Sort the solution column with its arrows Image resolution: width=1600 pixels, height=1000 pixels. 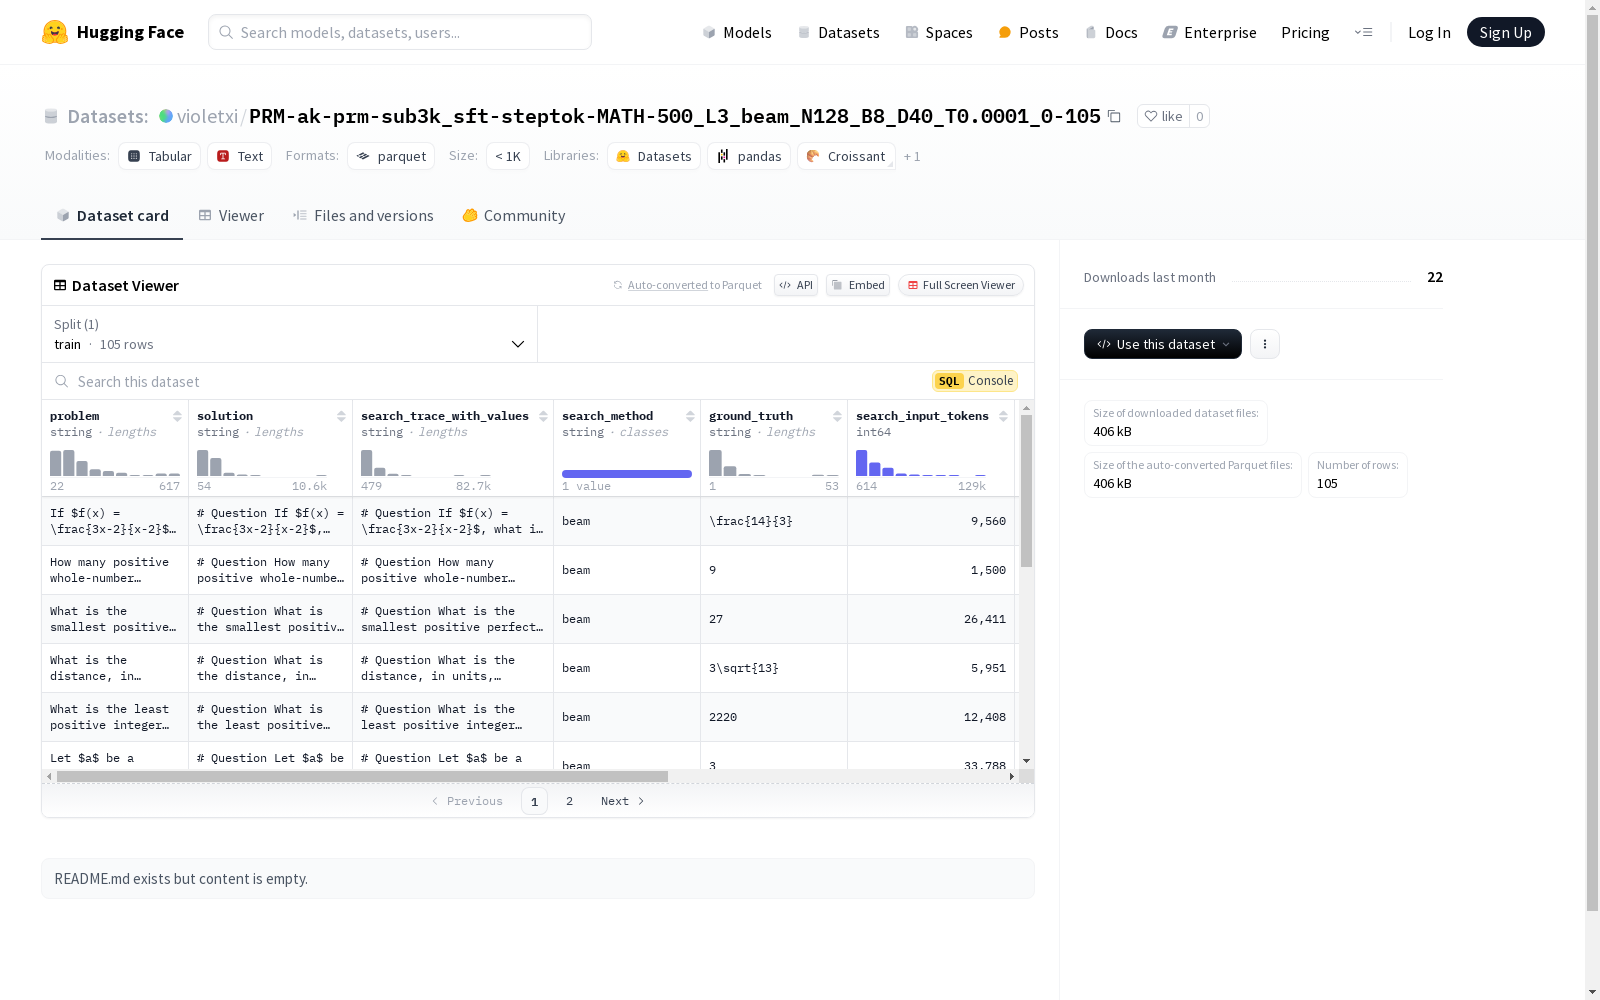tap(341, 416)
